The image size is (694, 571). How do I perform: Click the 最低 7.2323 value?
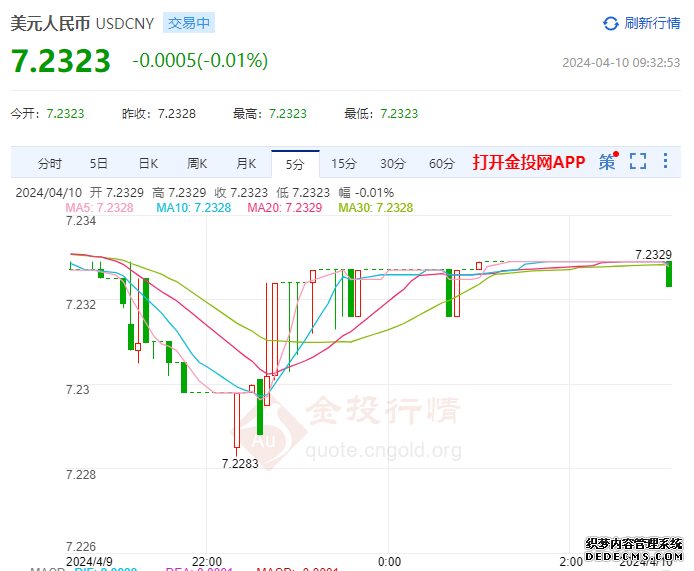point(399,114)
